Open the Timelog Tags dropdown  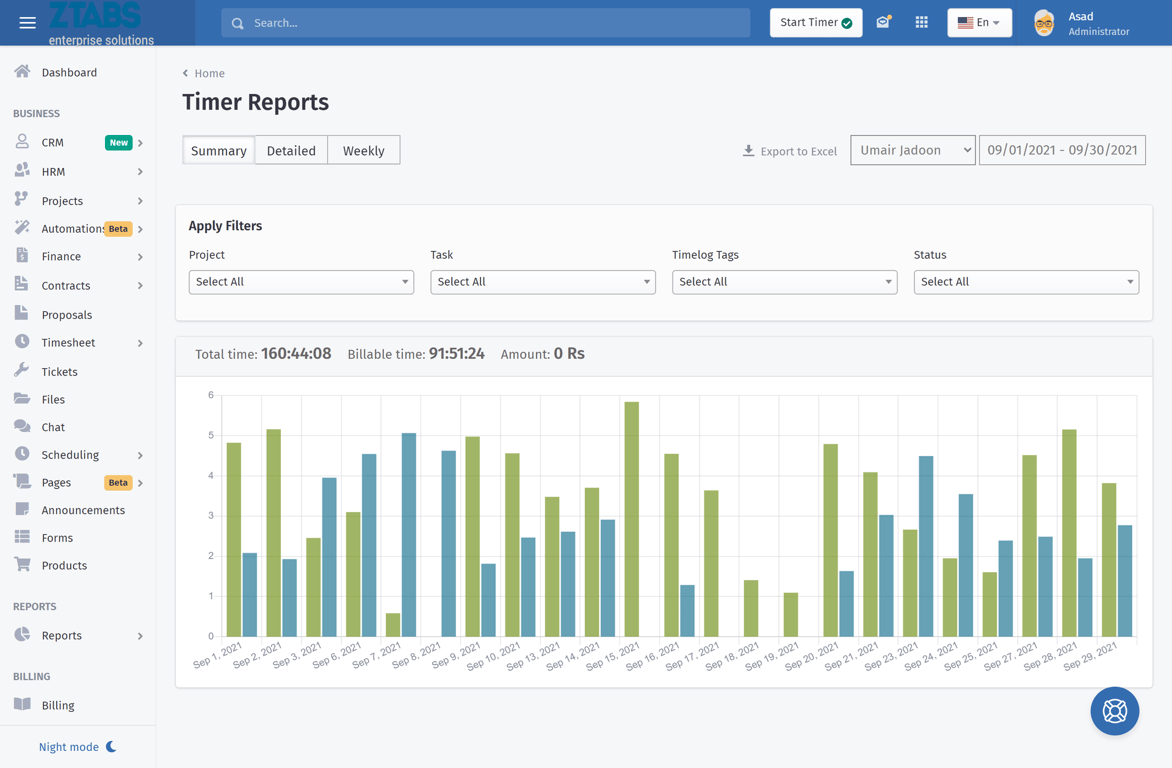(784, 282)
